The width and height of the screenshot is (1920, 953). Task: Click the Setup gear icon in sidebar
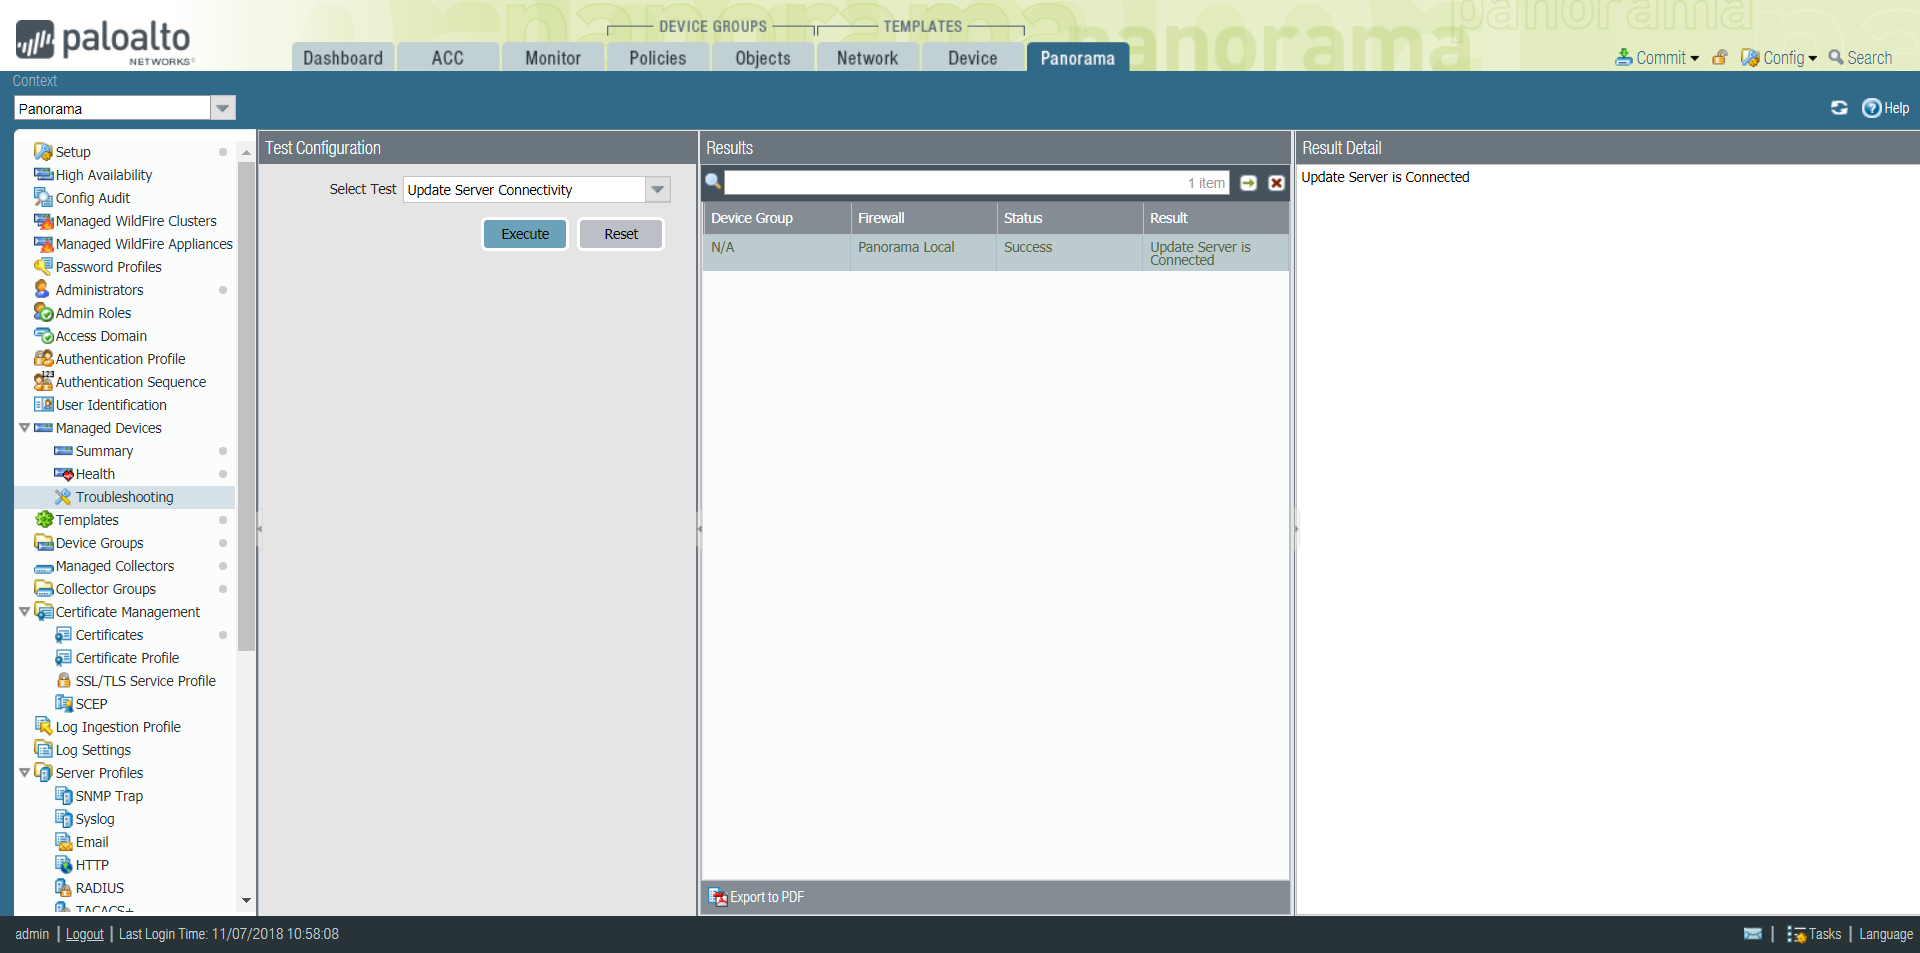tap(43, 152)
